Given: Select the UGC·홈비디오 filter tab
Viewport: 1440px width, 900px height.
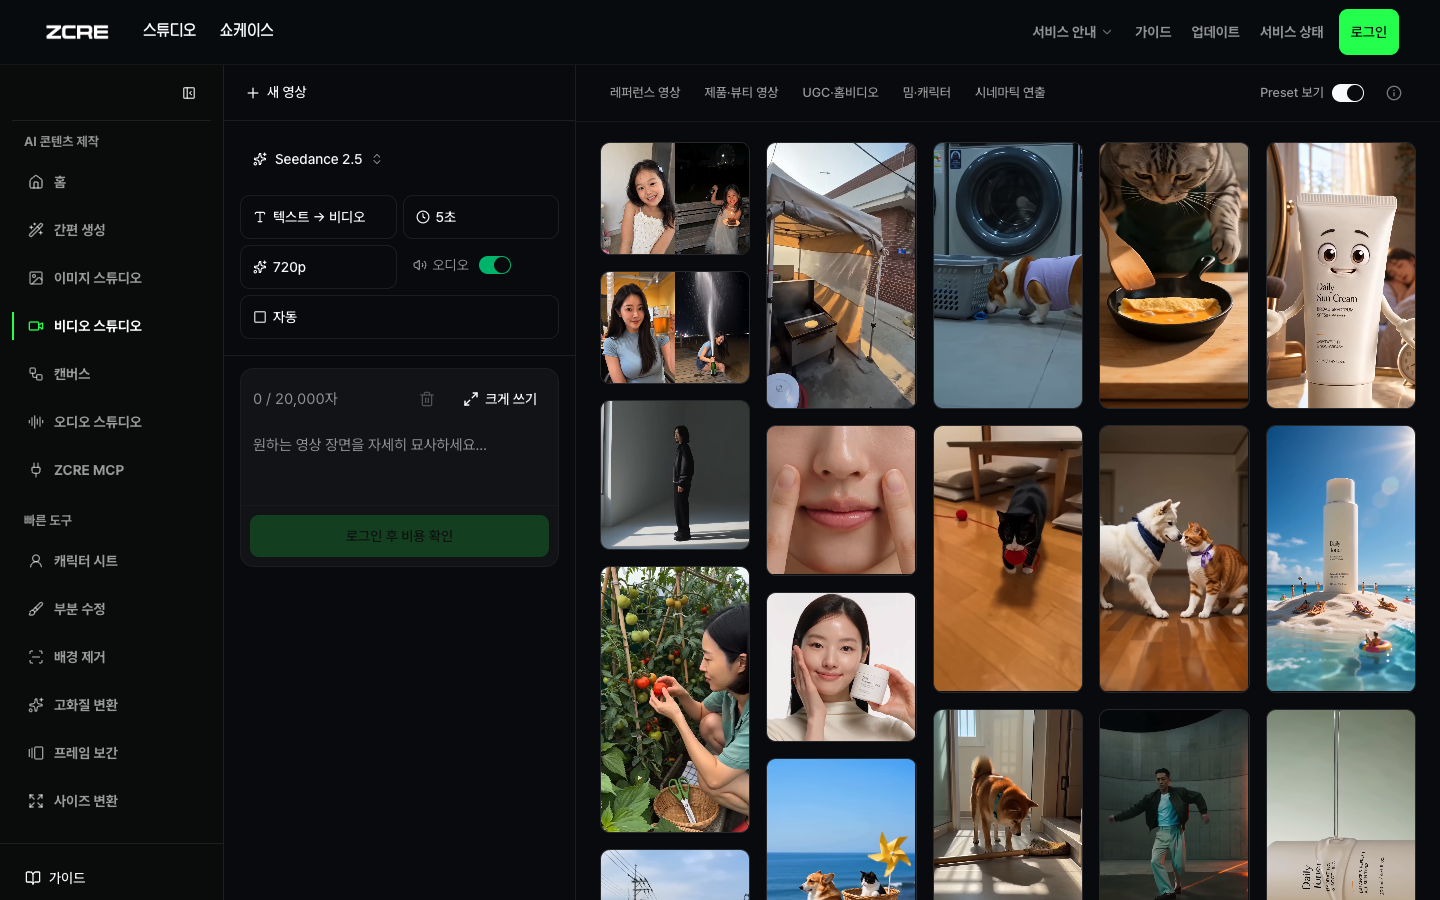Looking at the screenshot, I should click(x=840, y=93).
